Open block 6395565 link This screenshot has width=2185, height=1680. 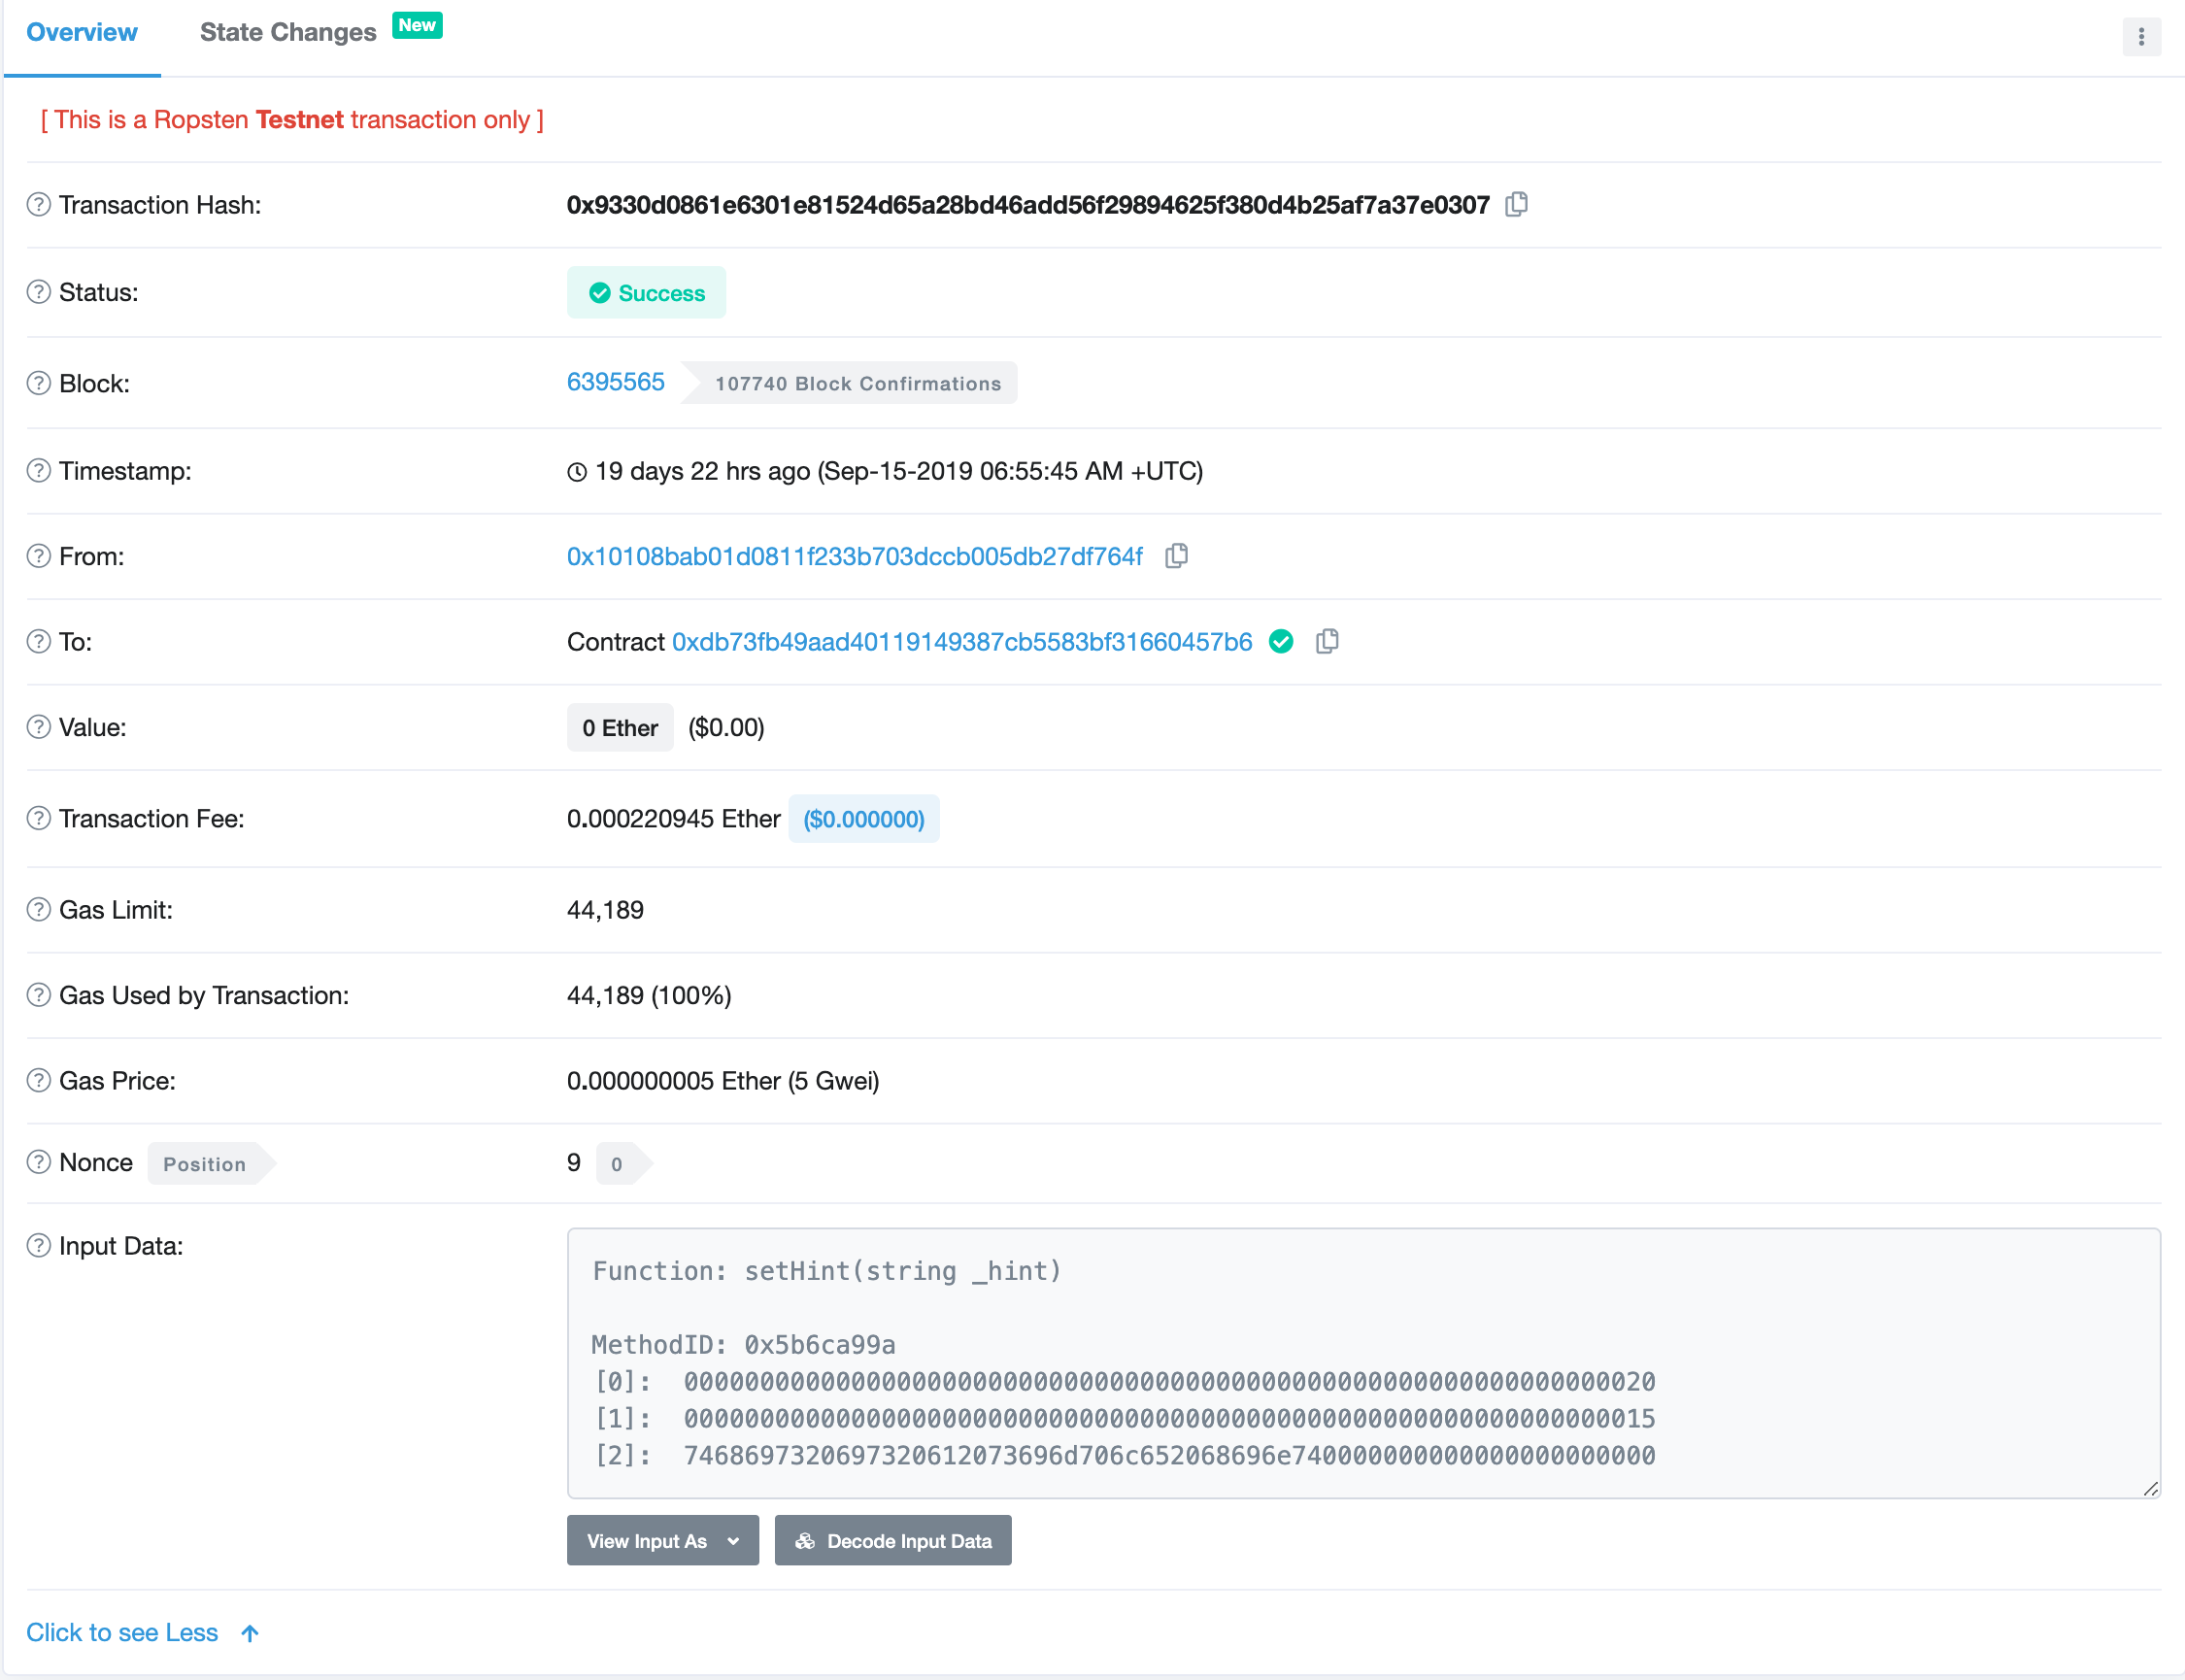pyautogui.click(x=615, y=382)
